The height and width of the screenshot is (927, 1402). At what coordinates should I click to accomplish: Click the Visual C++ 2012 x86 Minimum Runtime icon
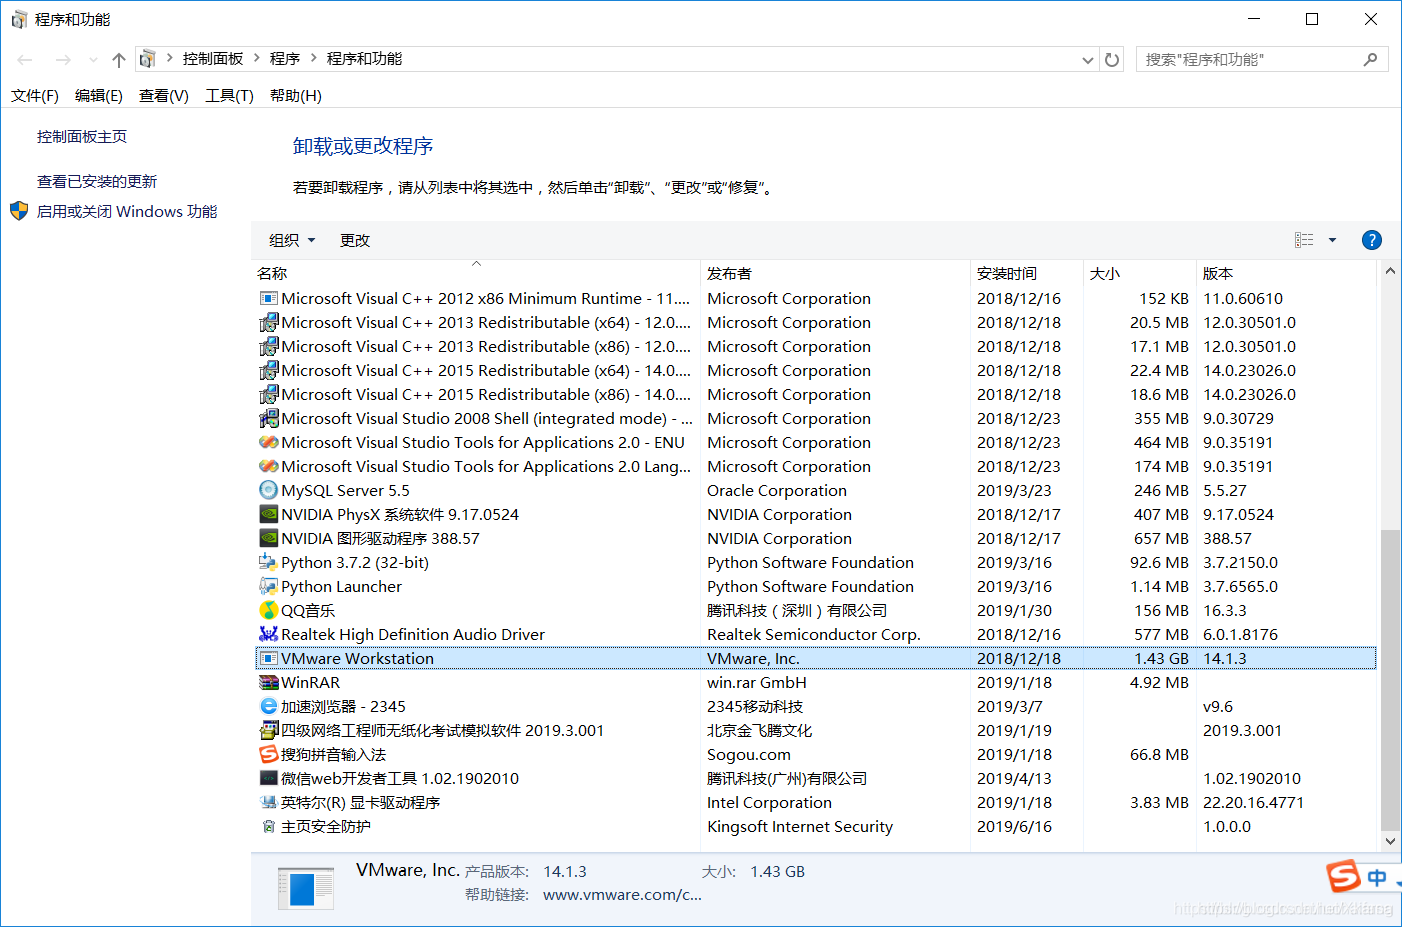[268, 298]
